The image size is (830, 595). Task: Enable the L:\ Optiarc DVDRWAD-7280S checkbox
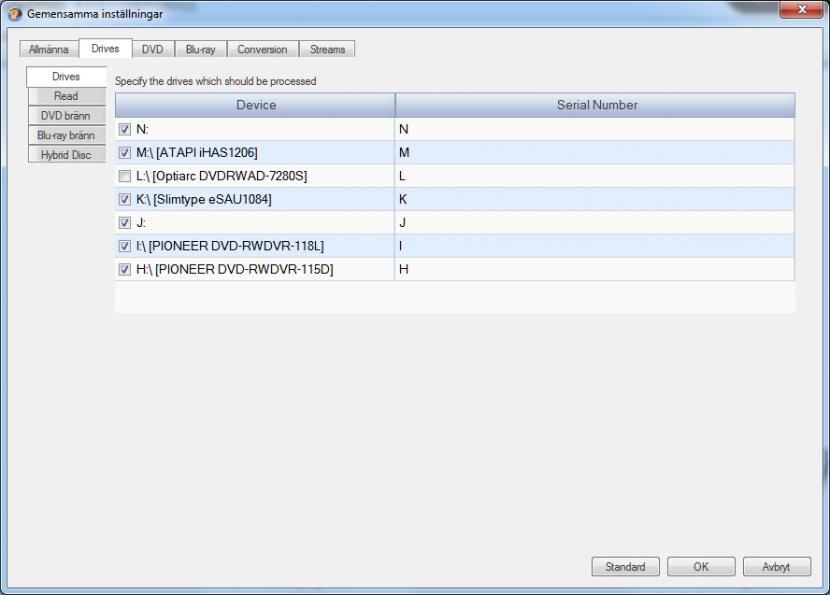(124, 176)
